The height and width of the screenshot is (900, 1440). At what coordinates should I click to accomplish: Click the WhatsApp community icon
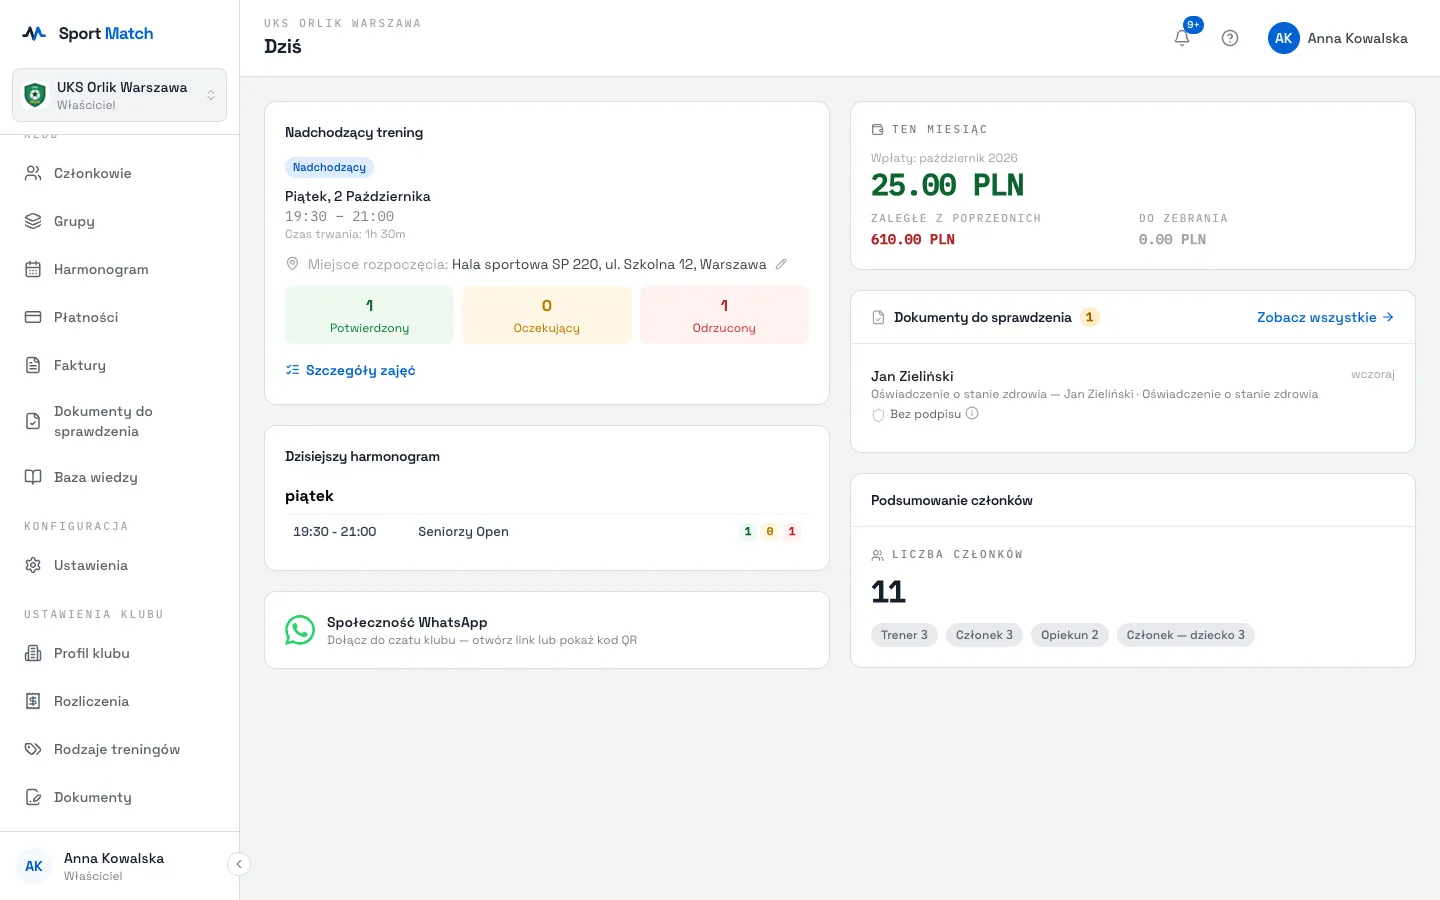coord(300,630)
